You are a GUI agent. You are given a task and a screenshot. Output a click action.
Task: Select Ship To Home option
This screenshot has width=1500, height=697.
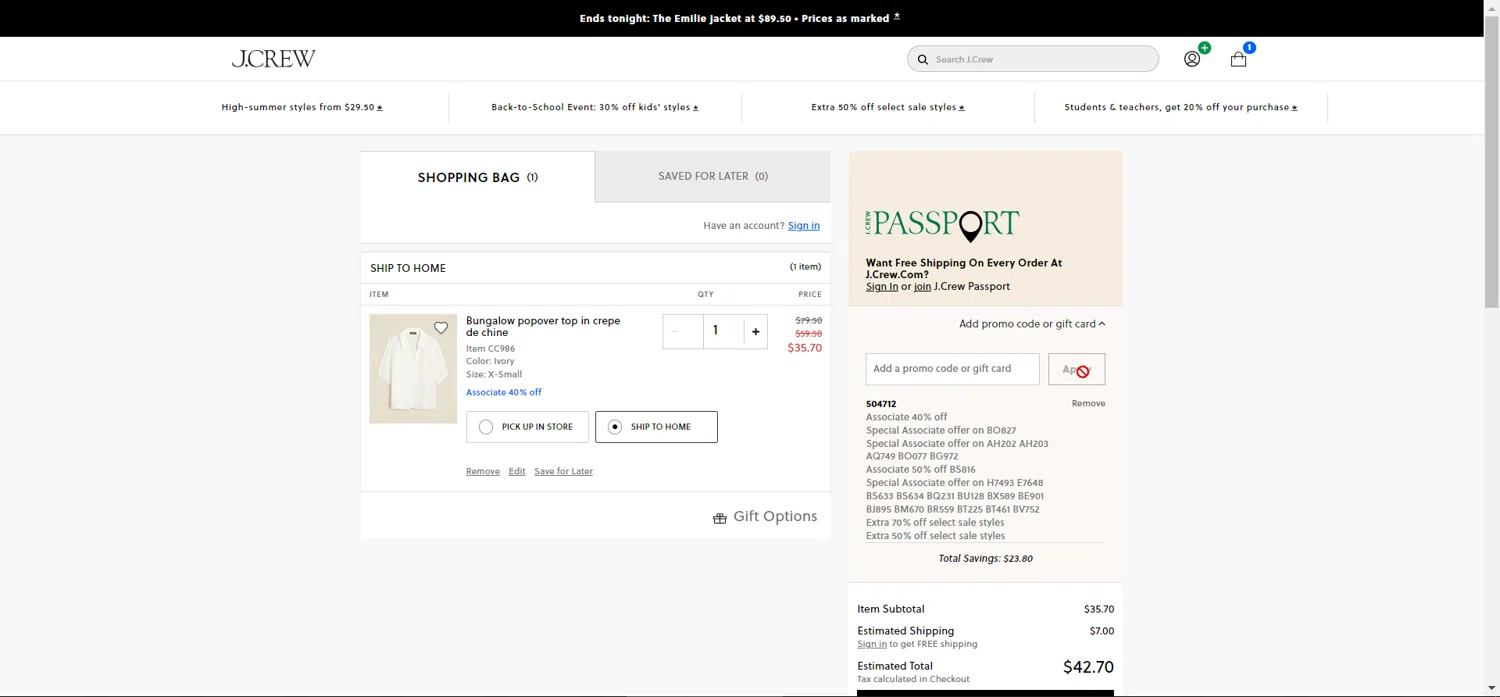click(656, 427)
